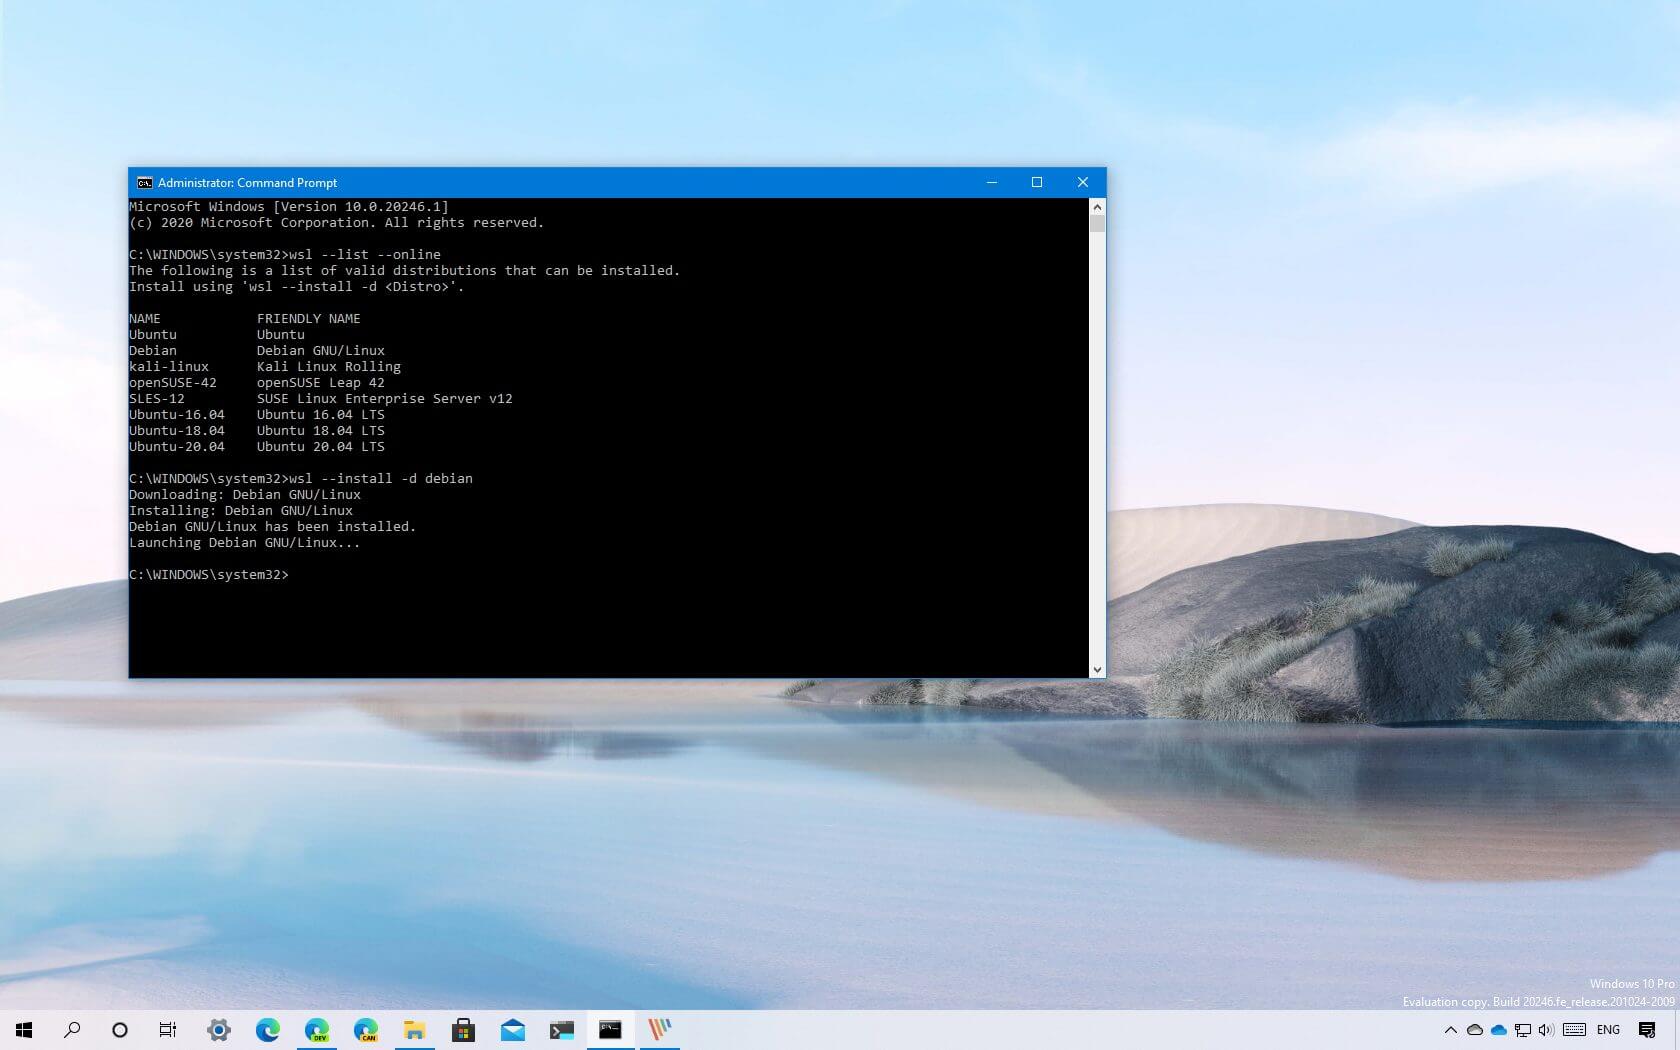
Task: Open the Microsoft Store
Action: [x=463, y=1030]
